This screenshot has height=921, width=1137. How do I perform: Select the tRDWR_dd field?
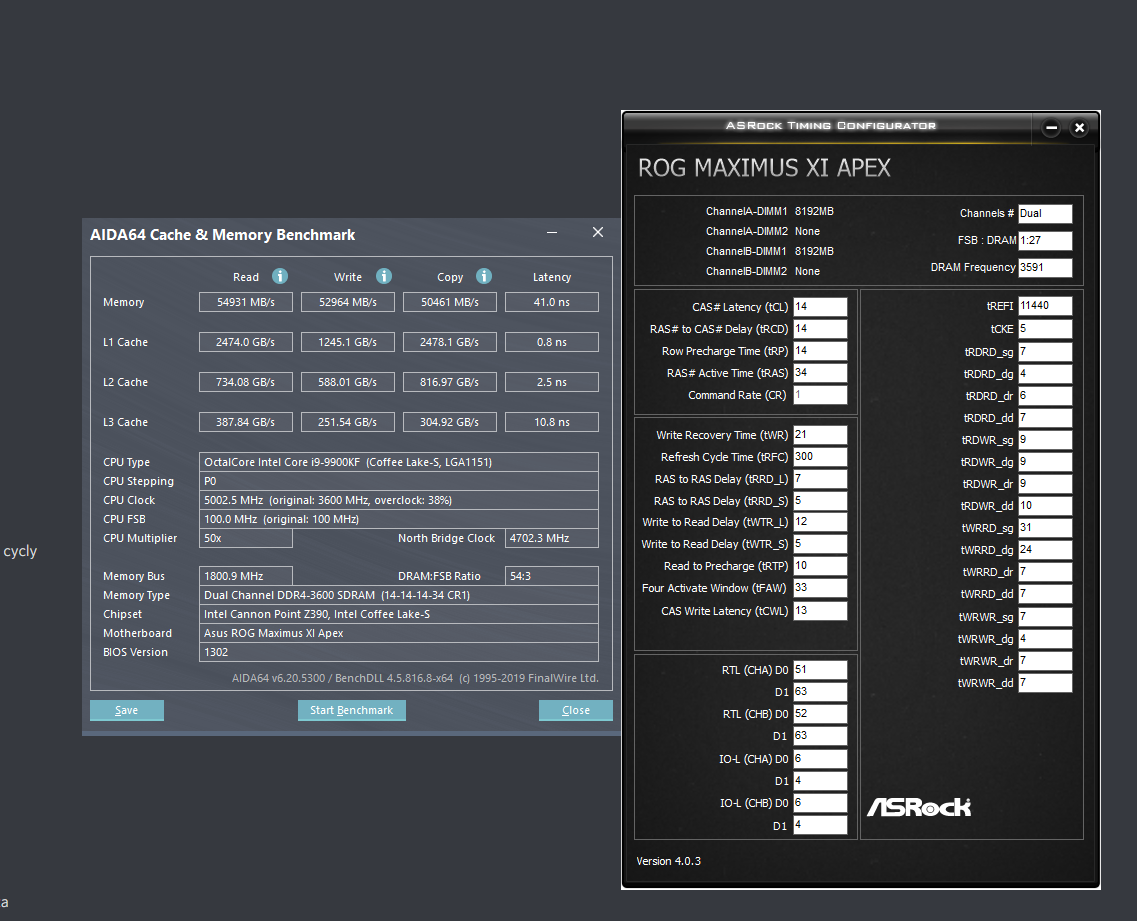1045,505
